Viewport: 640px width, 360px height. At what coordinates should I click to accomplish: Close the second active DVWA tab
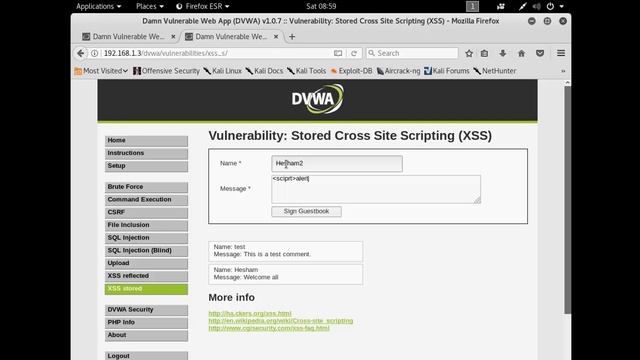[276, 37]
